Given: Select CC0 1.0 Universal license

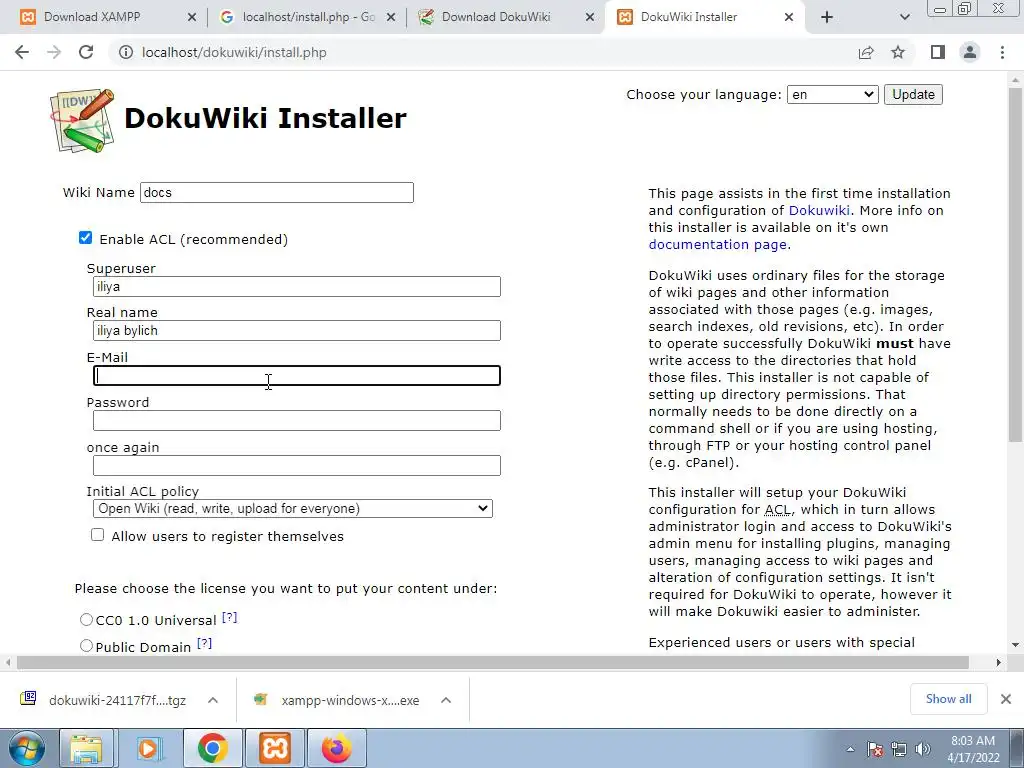Looking at the screenshot, I should pyautogui.click(x=86, y=619).
